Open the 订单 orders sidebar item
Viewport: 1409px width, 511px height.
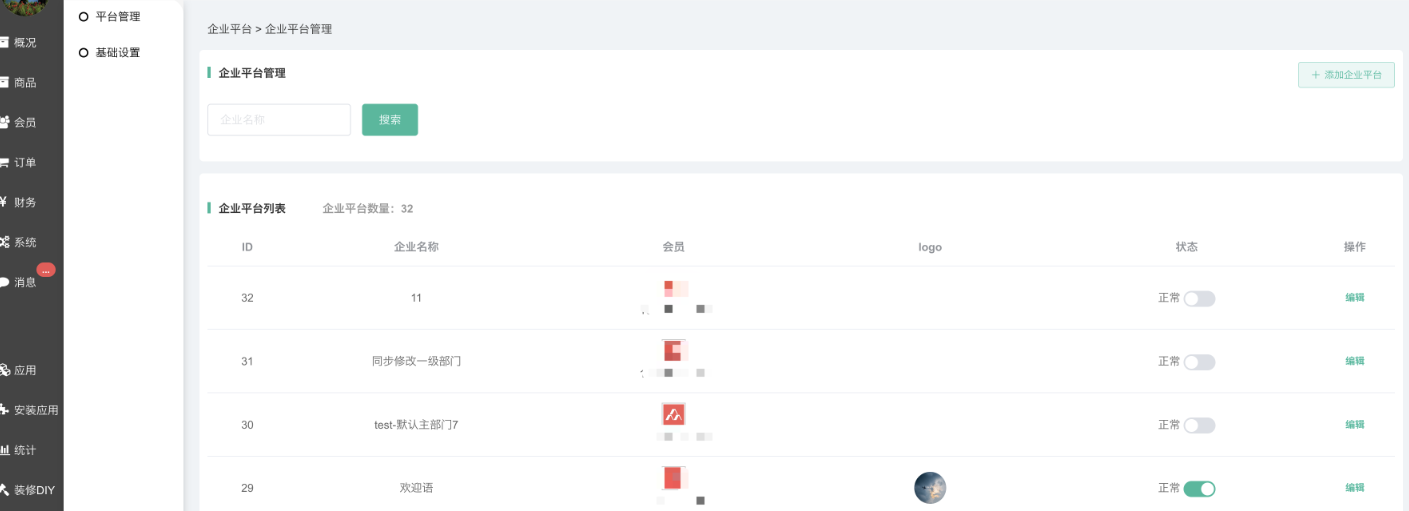point(20,163)
